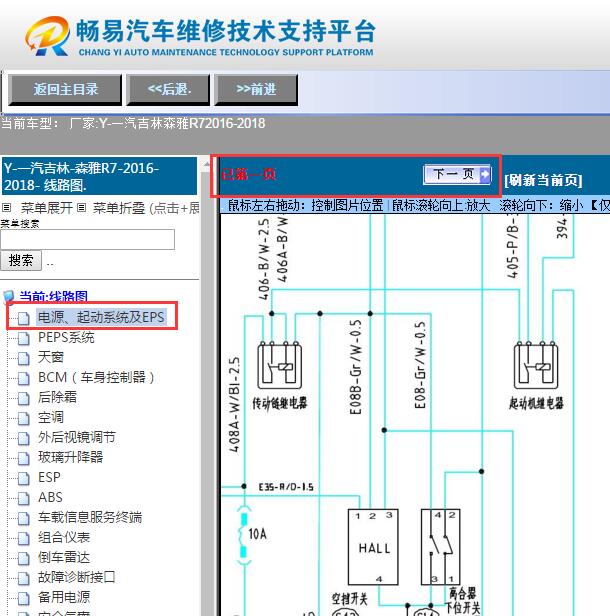610x616 pixels.
Task: Click the 当前:线路图 root node
Action: tap(53, 297)
